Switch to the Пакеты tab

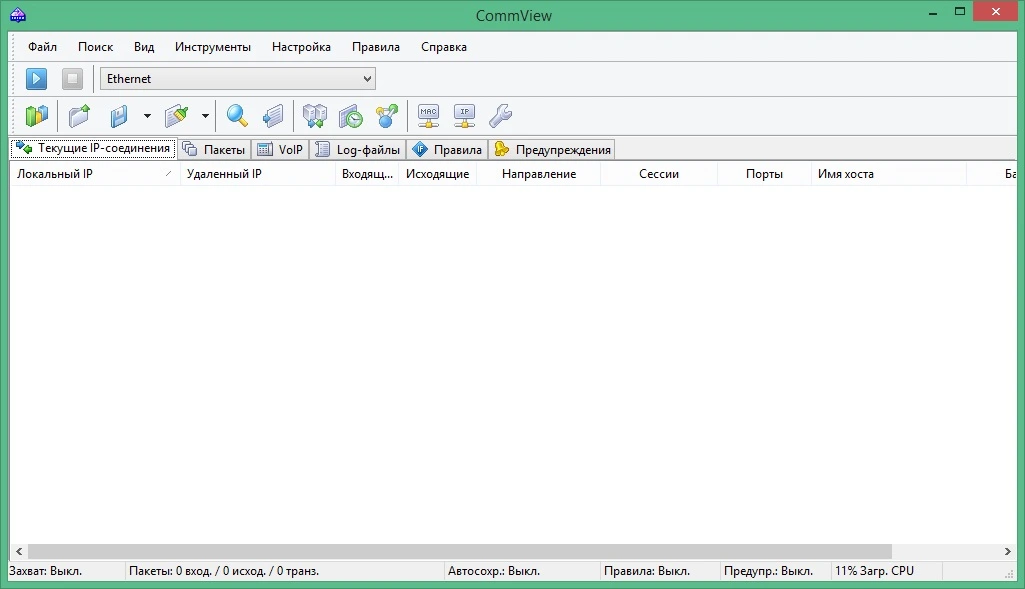pos(214,150)
